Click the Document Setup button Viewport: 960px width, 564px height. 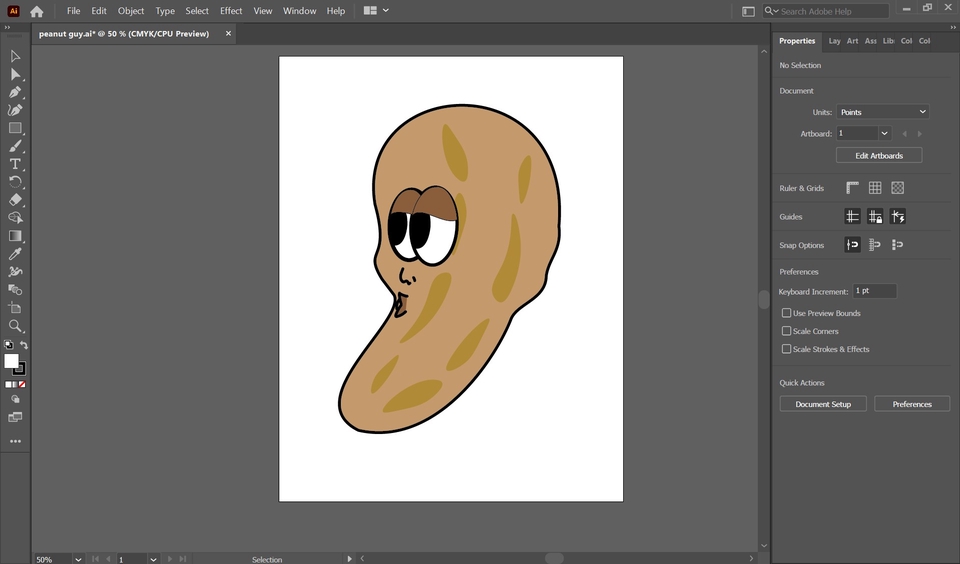(823, 404)
